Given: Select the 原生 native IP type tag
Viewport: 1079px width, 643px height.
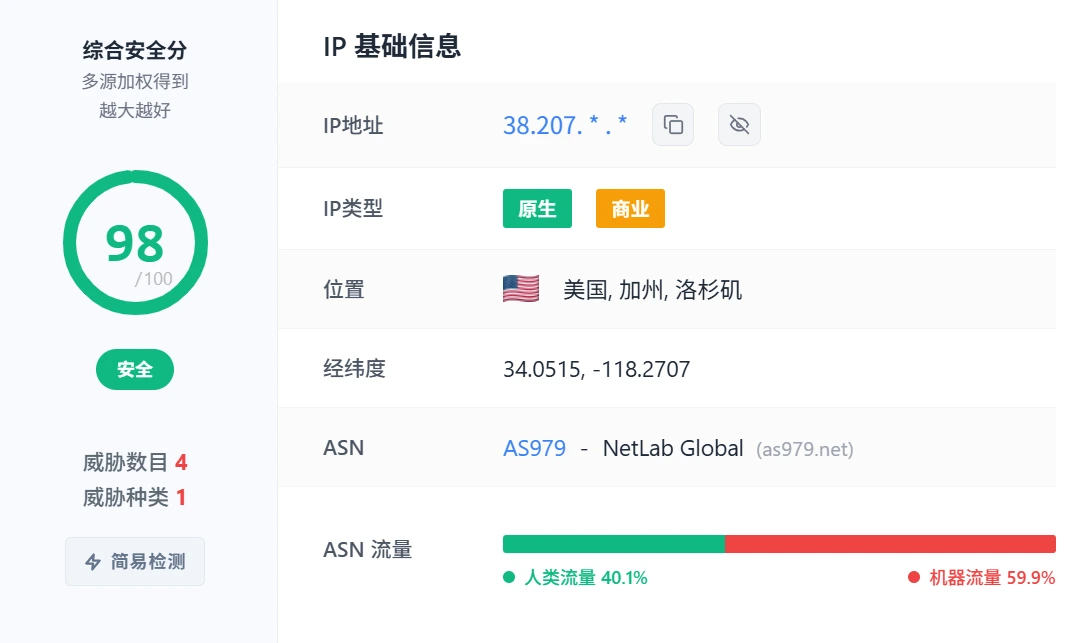Looking at the screenshot, I should [537, 209].
